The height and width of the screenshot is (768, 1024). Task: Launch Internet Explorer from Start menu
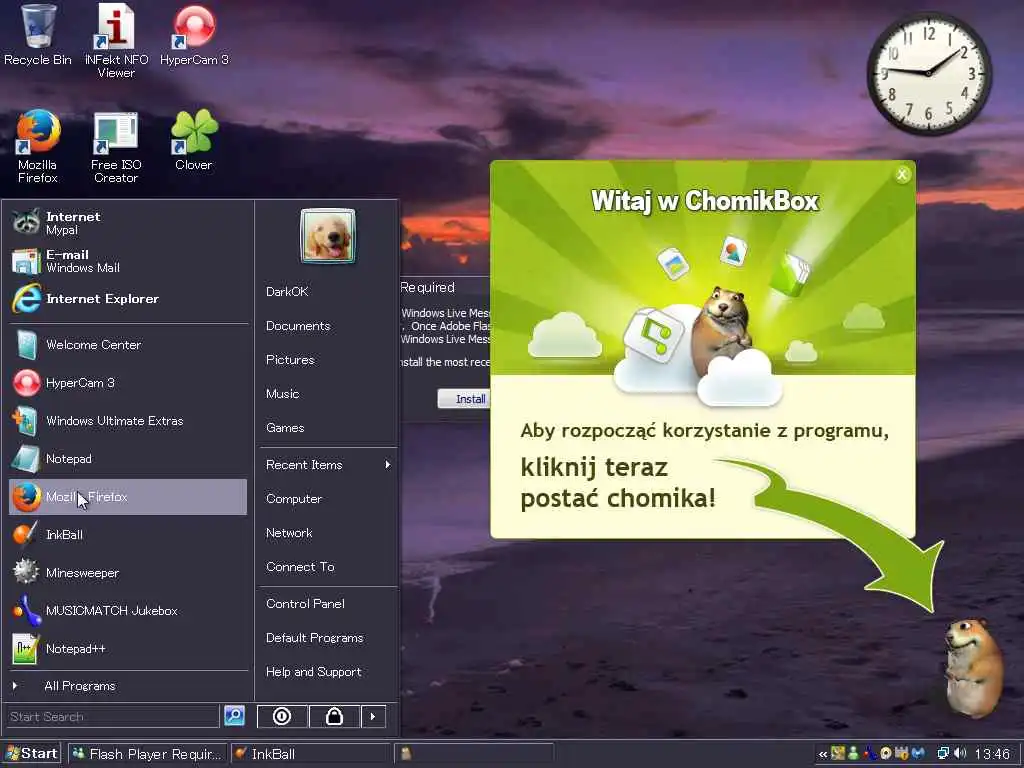click(x=128, y=298)
